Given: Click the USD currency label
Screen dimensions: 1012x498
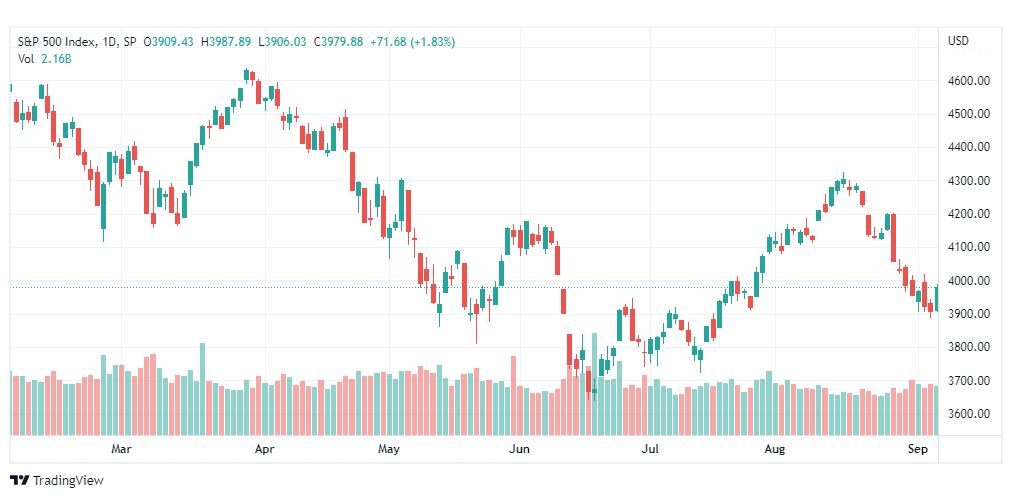Looking at the screenshot, I should pos(958,41).
